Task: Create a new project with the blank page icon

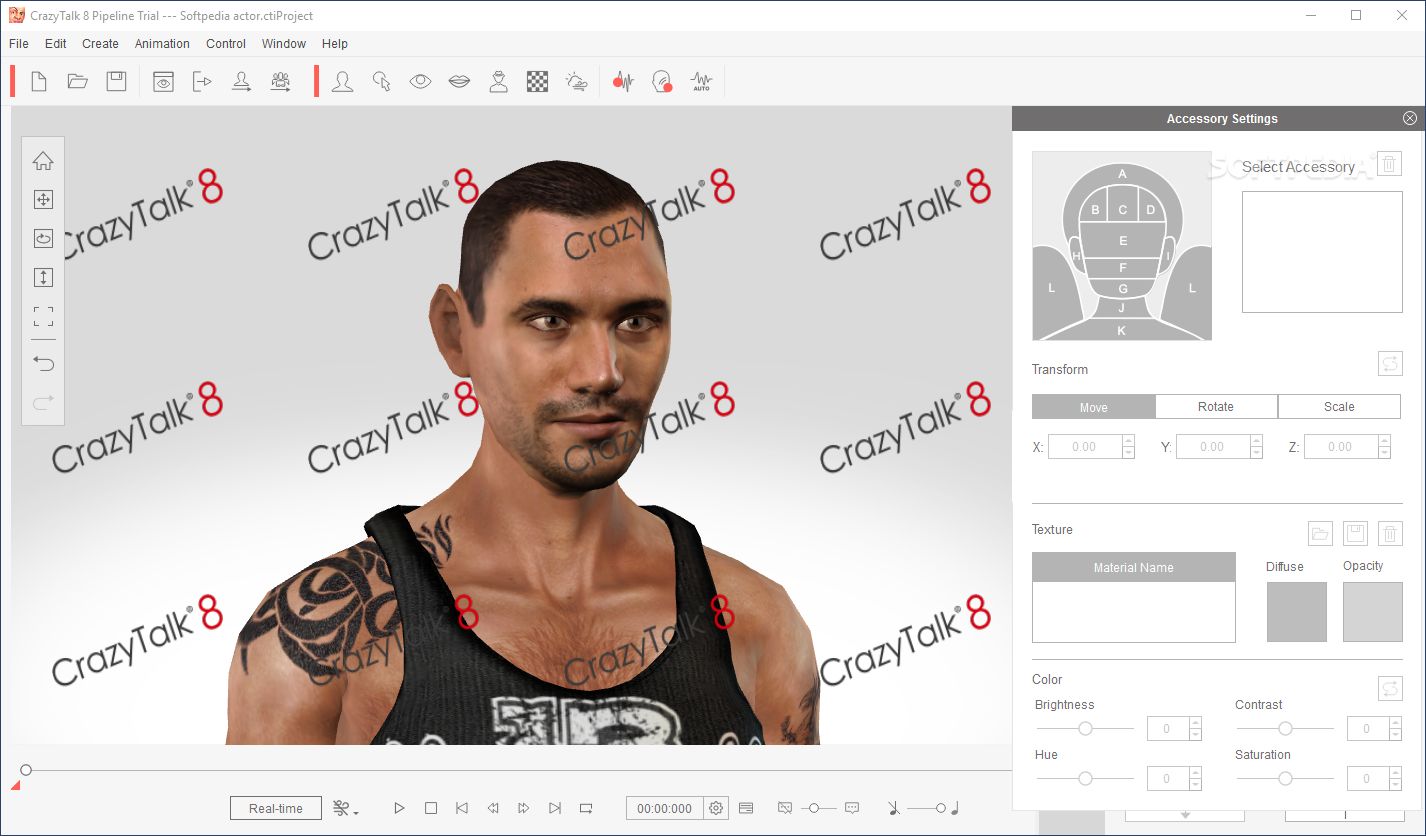Action: pos(39,82)
